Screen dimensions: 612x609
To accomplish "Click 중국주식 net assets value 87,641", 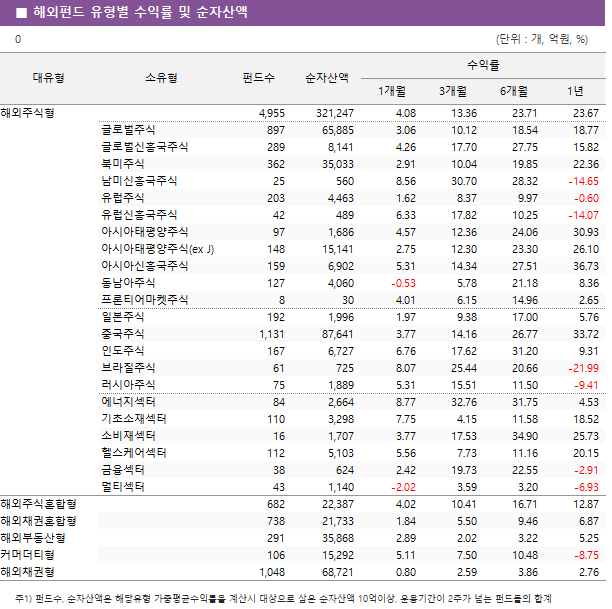I will point(338,334).
